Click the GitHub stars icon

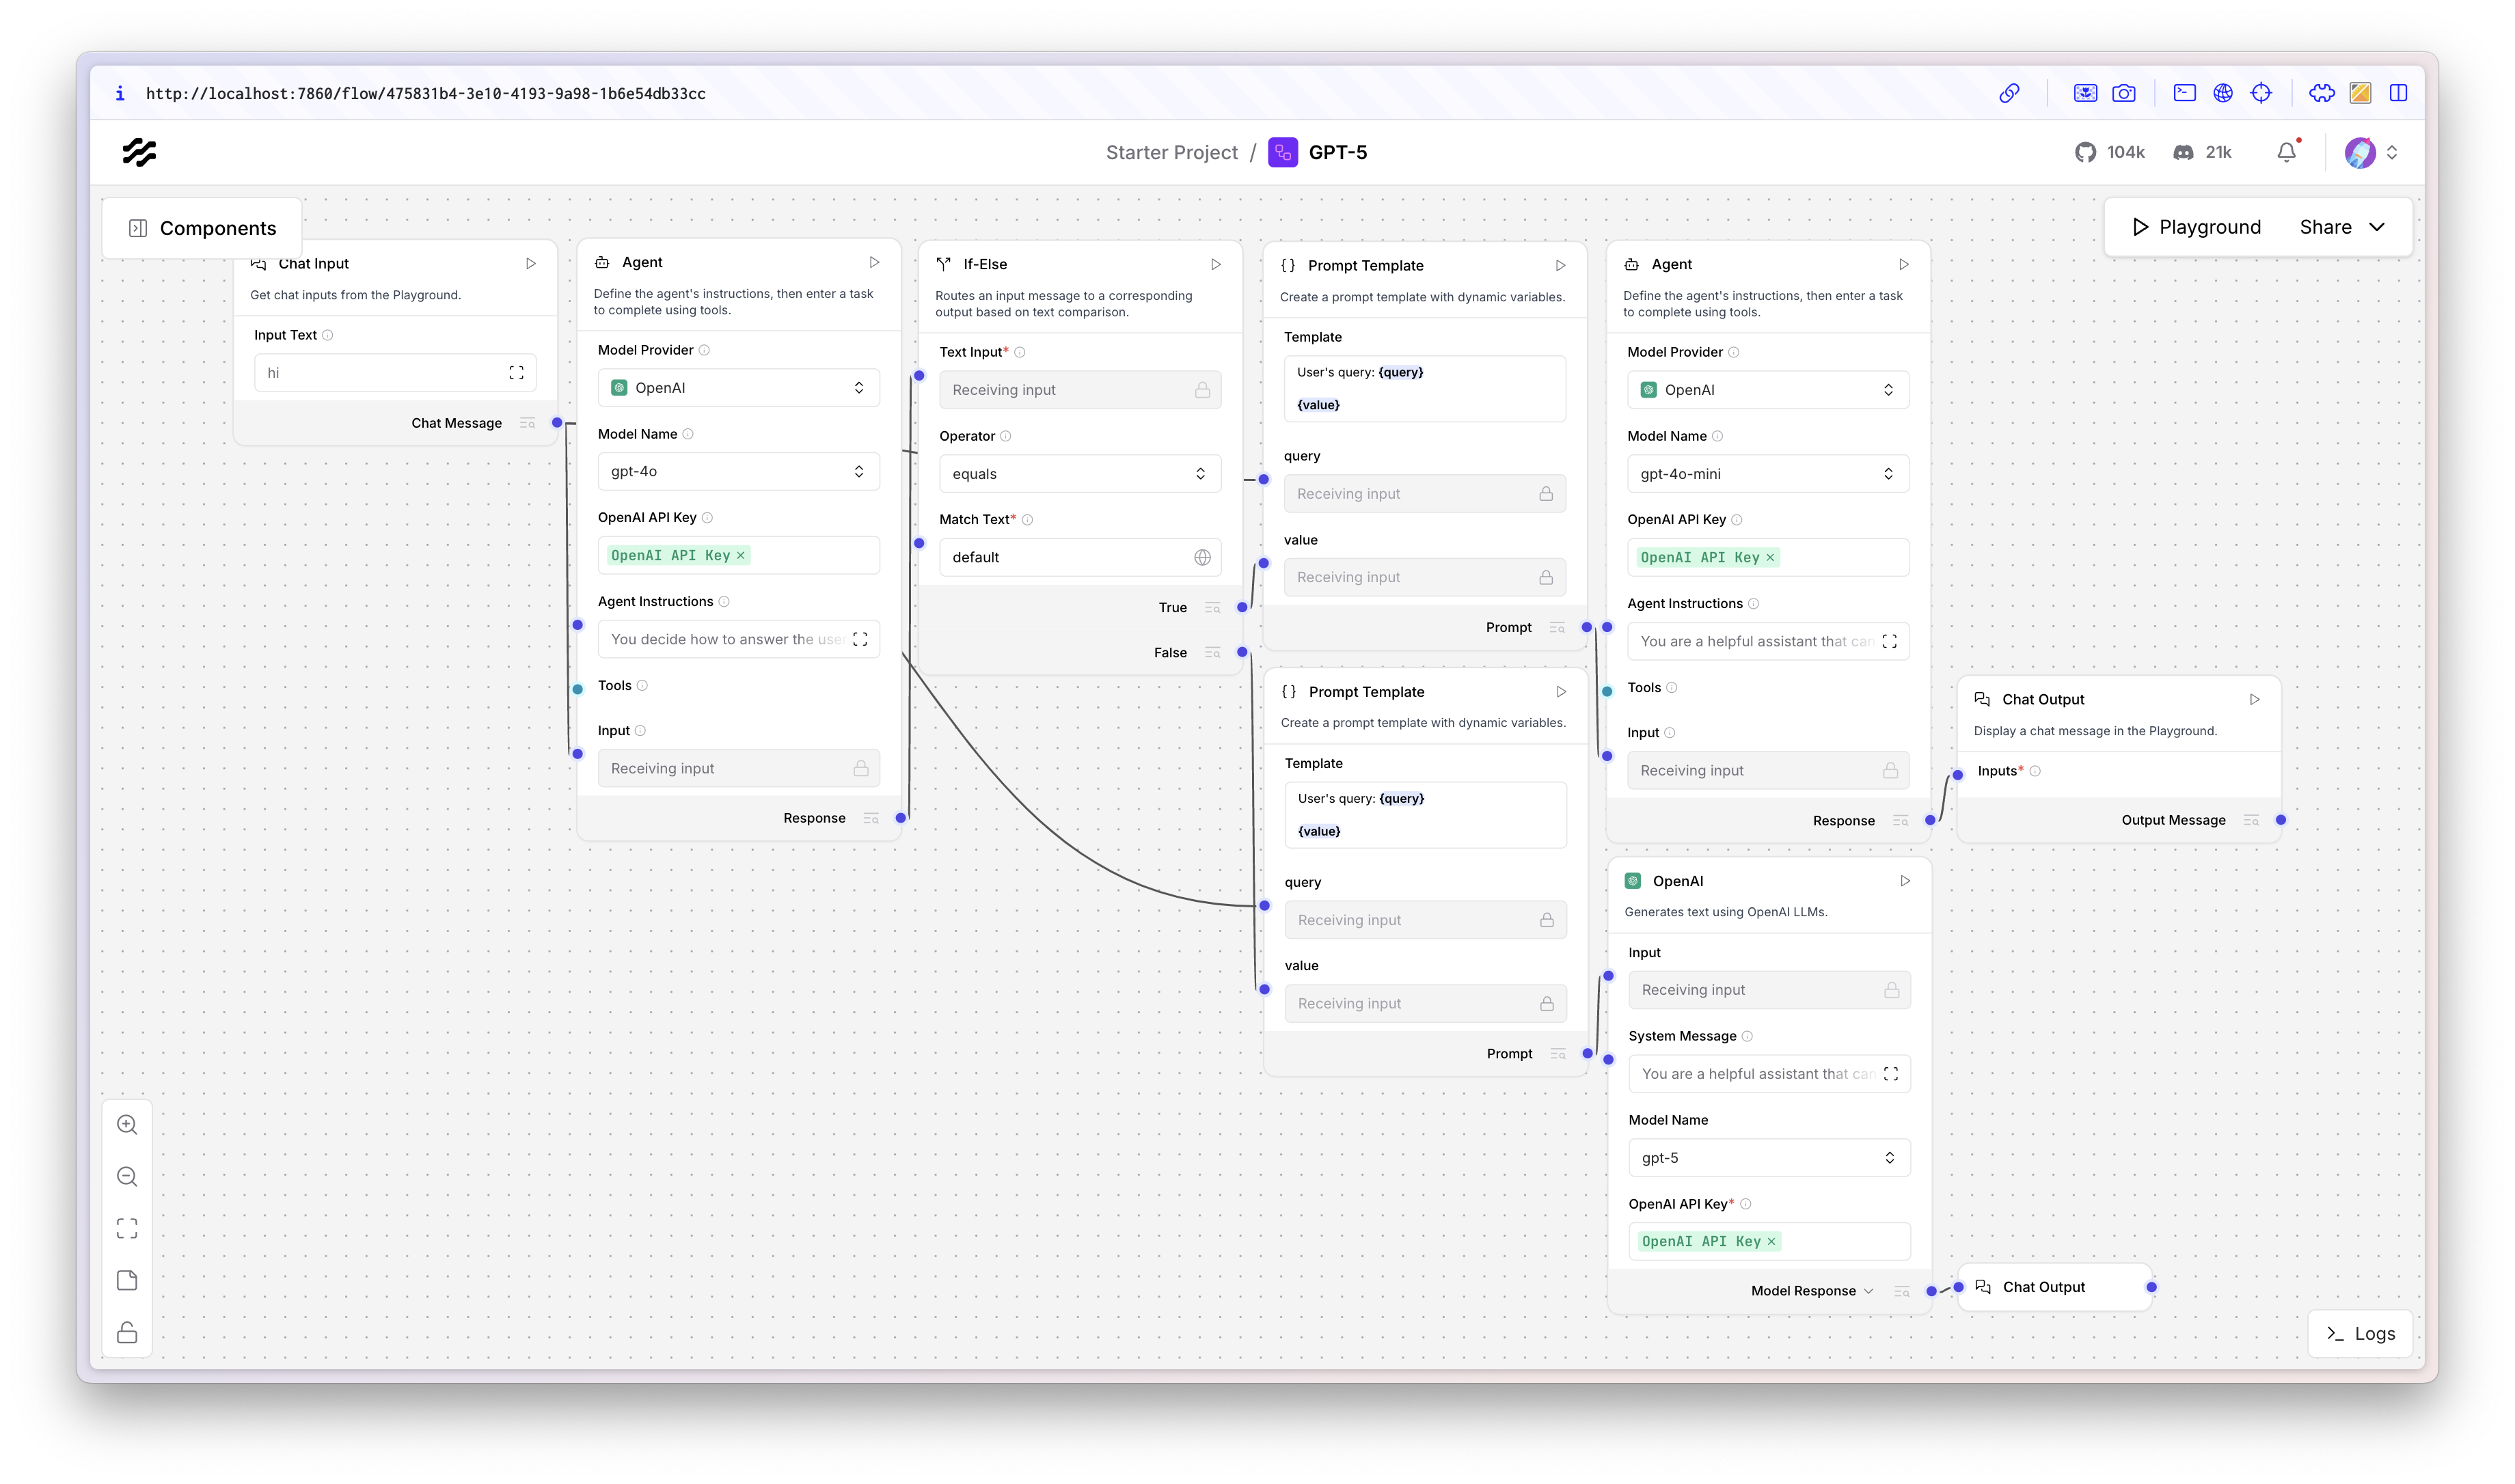2085,152
